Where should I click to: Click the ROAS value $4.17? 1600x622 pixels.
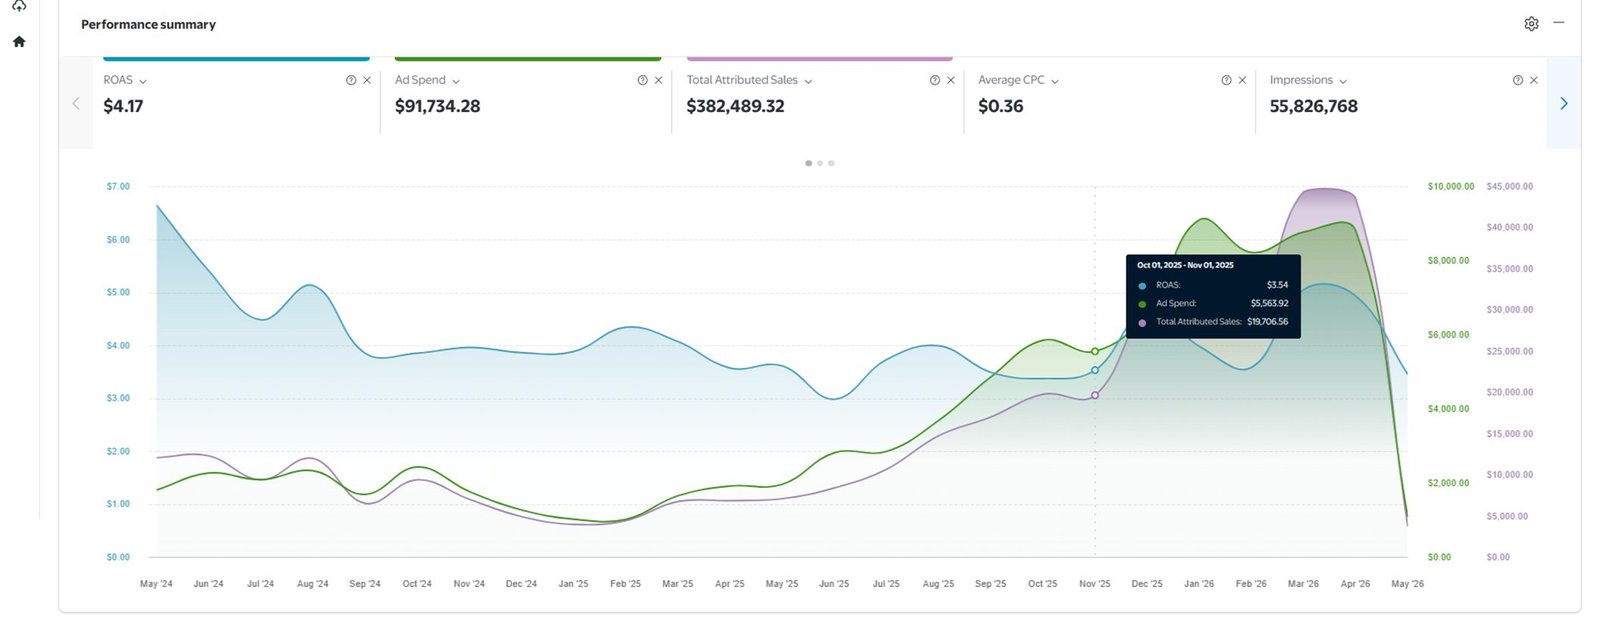tap(123, 106)
